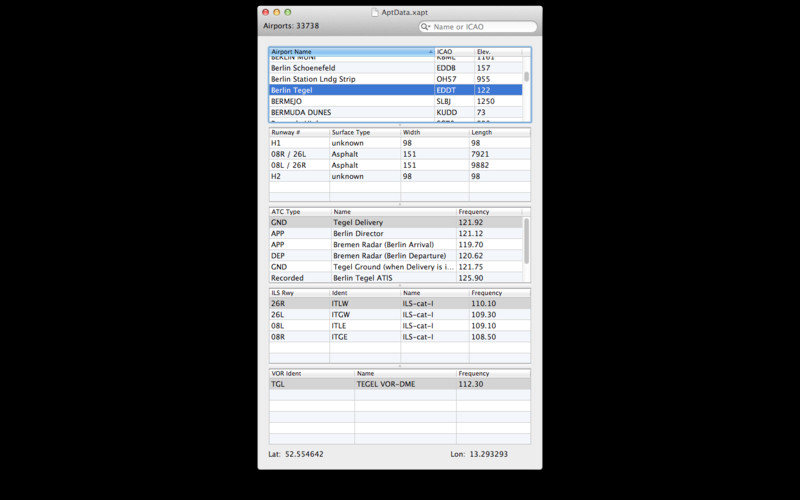Sort by Airport Name column header
This screenshot has height=500, width=800.
point(352,52)
